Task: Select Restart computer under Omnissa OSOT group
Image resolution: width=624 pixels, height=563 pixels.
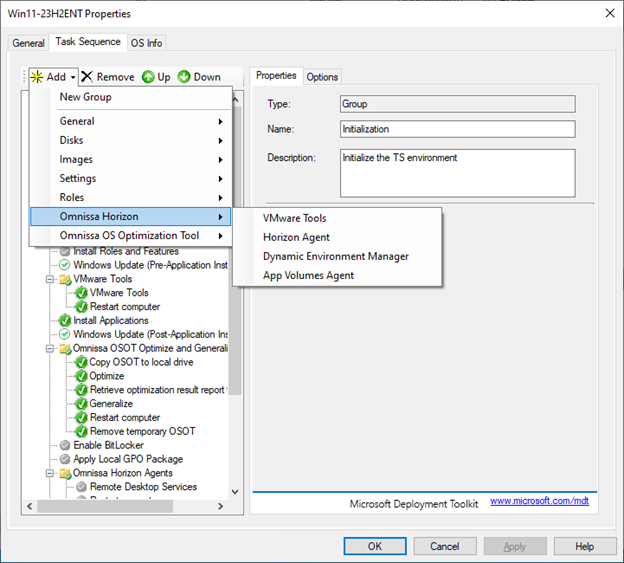Action: coord(125,417)
